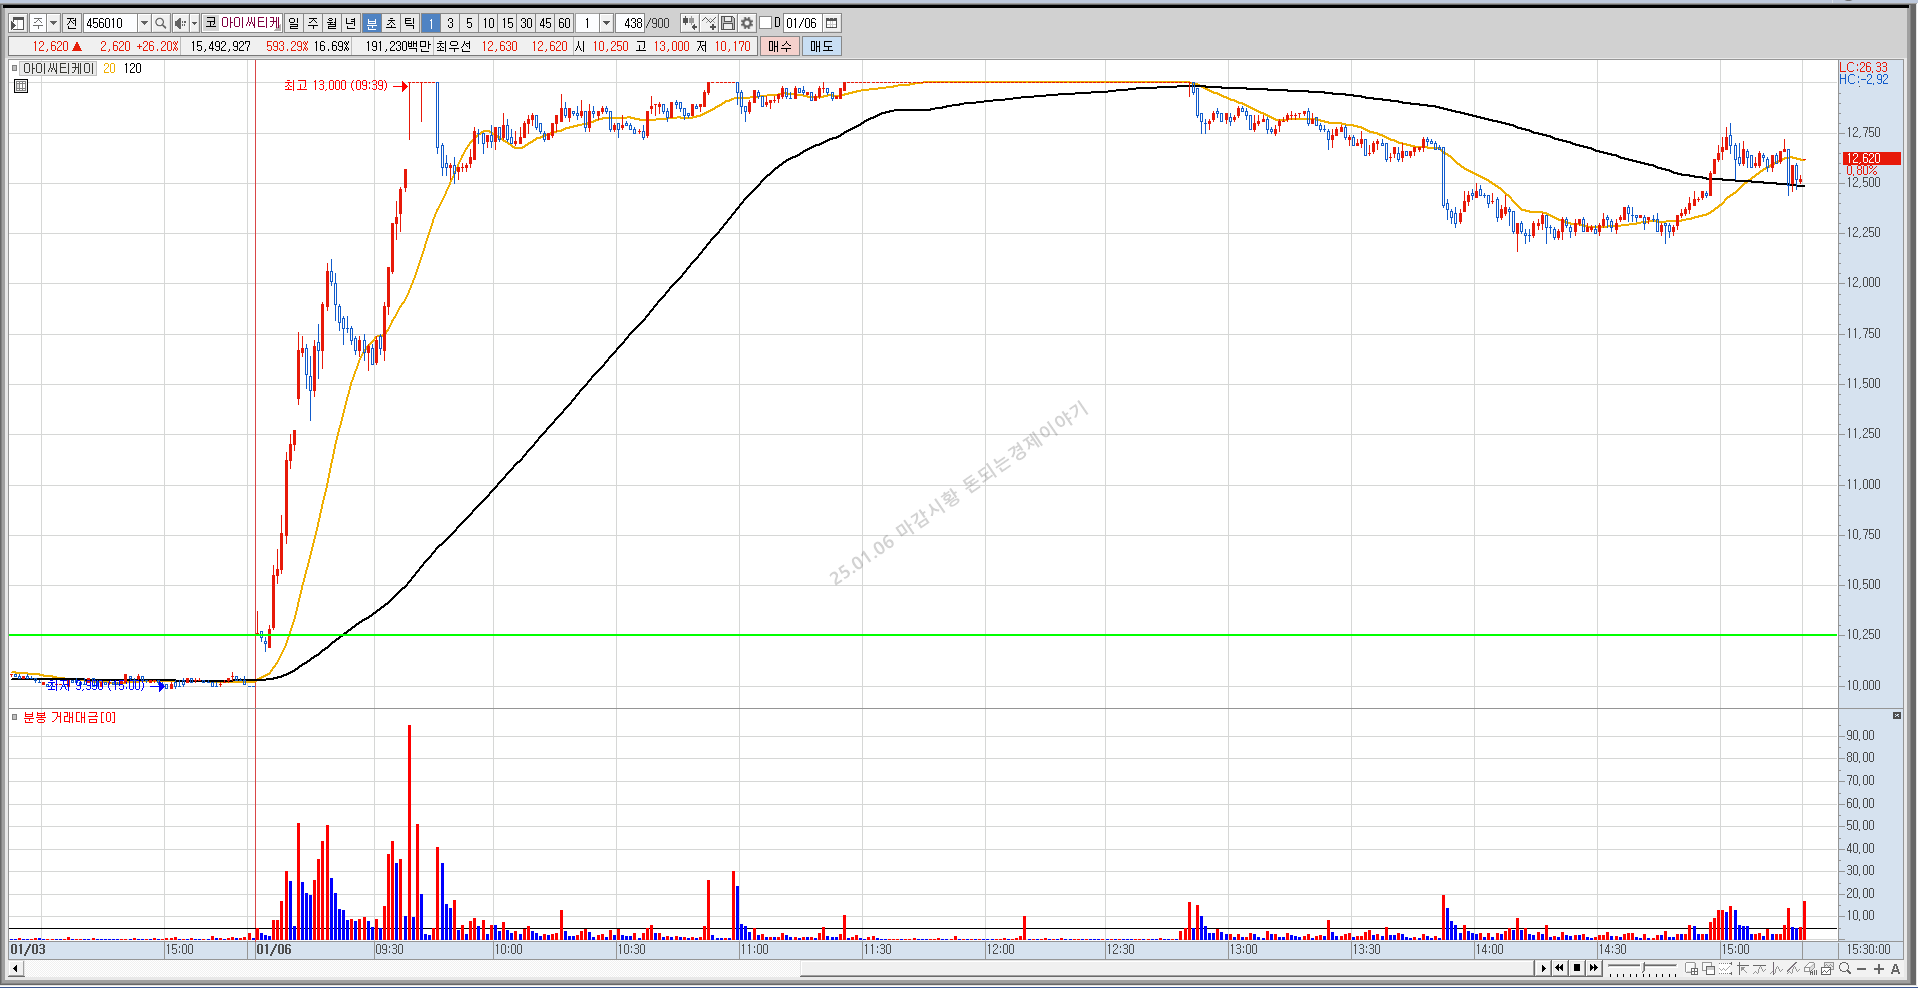Viewport: 1918px width, 988px height.
Task: Click the overlapping windows icon in bottom toolbar
Action: pyautogui.click(x=1709, y=968)
